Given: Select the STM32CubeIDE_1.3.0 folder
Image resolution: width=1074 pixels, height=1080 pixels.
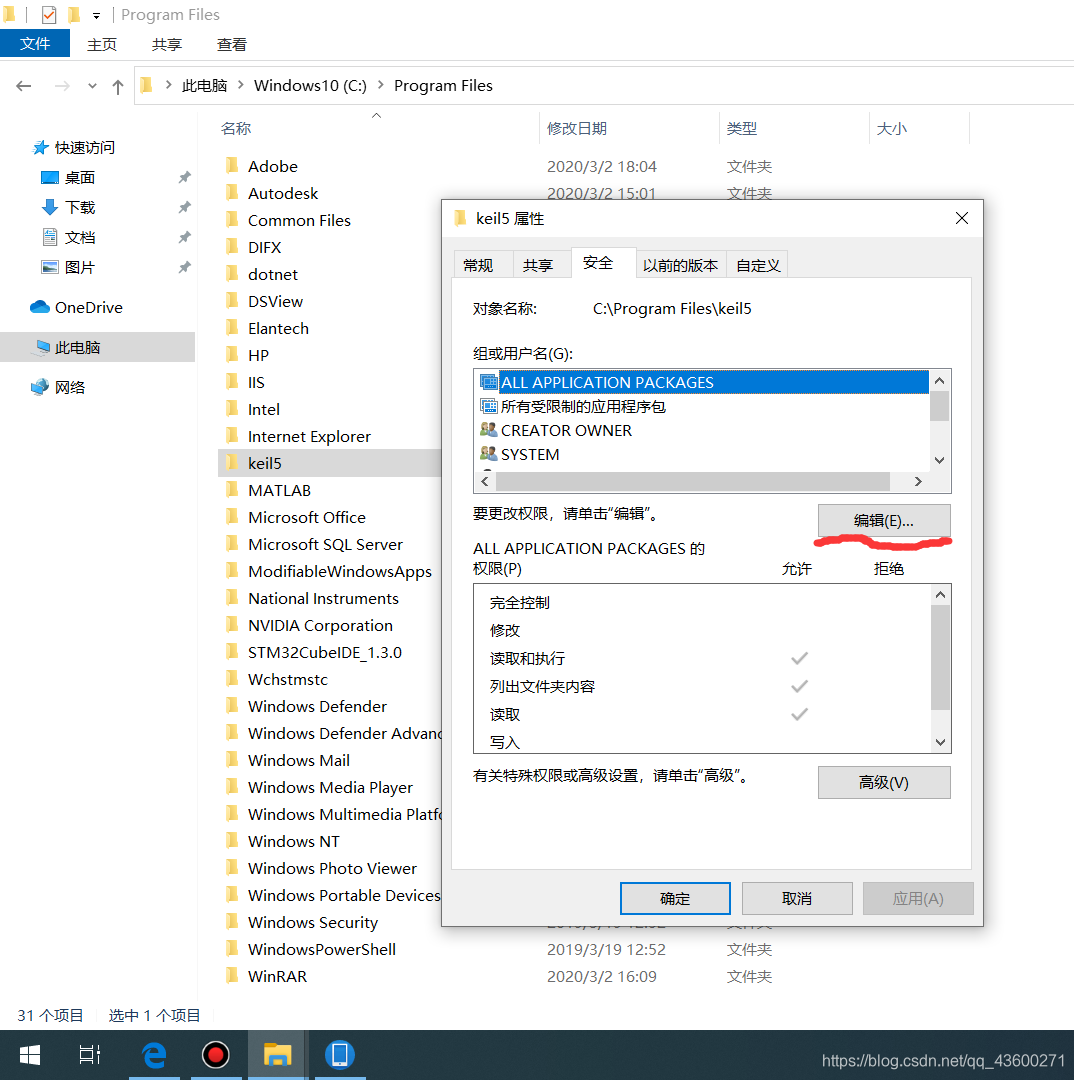Looking at the screenshot, I should (x=324, y=652).
